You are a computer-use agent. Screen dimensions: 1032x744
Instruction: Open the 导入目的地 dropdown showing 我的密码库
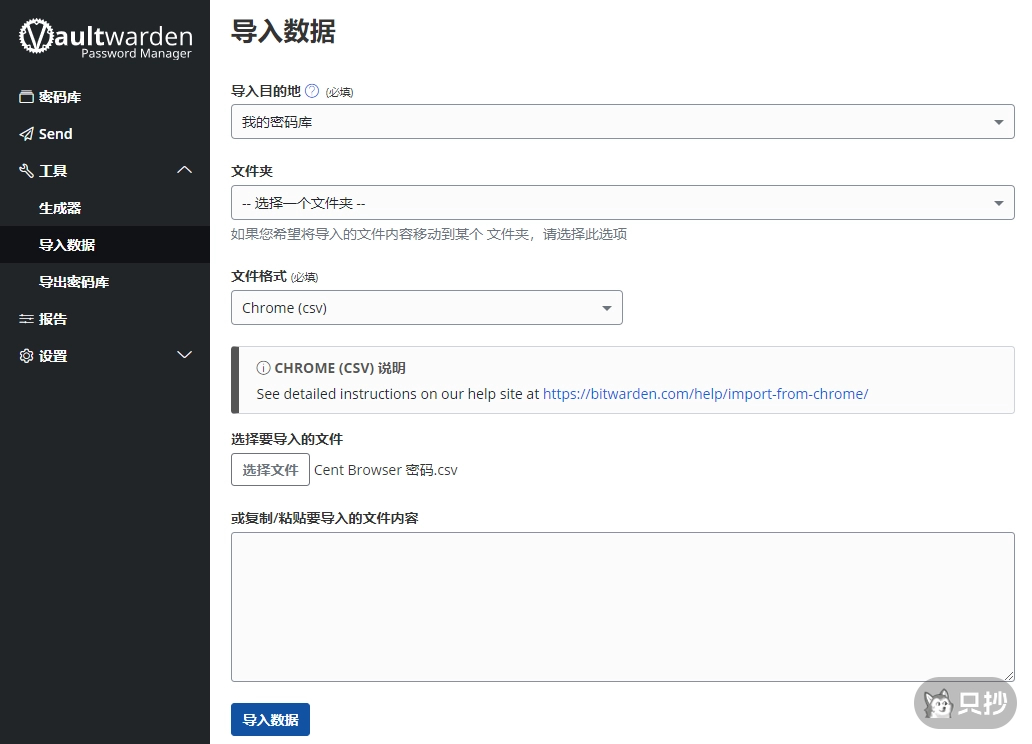click(622, 122)
